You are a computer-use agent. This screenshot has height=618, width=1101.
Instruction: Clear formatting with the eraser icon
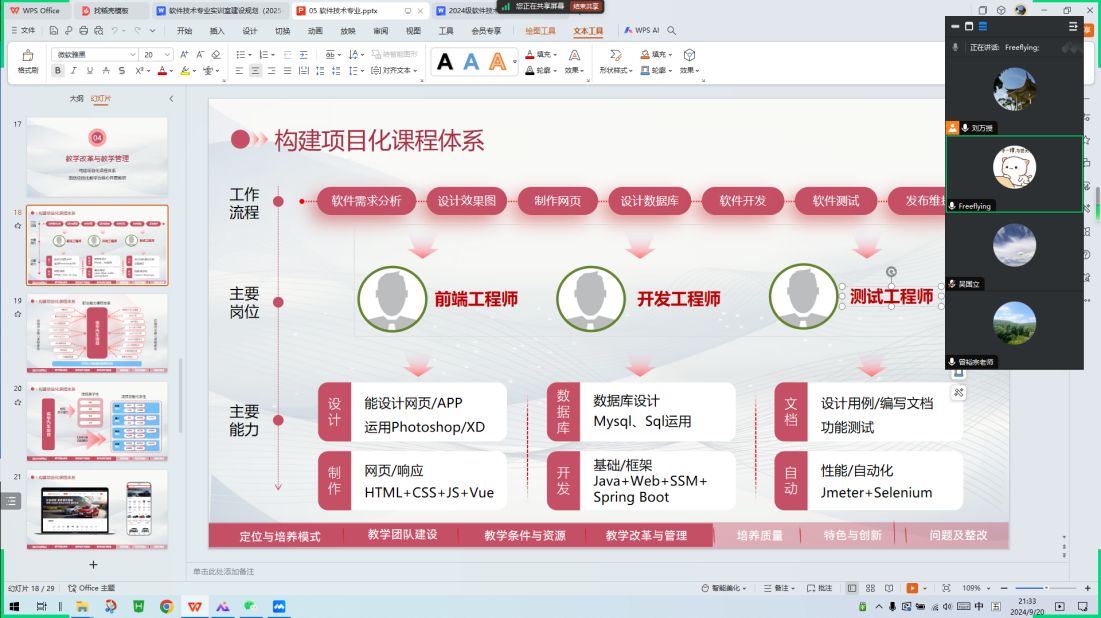tap(216, 54)
